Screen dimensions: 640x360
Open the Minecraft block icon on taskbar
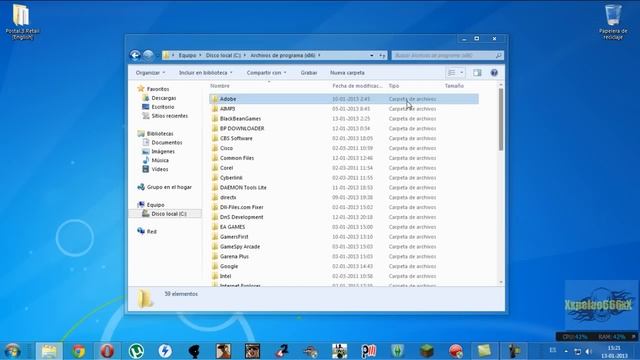[x=427, y=351]
